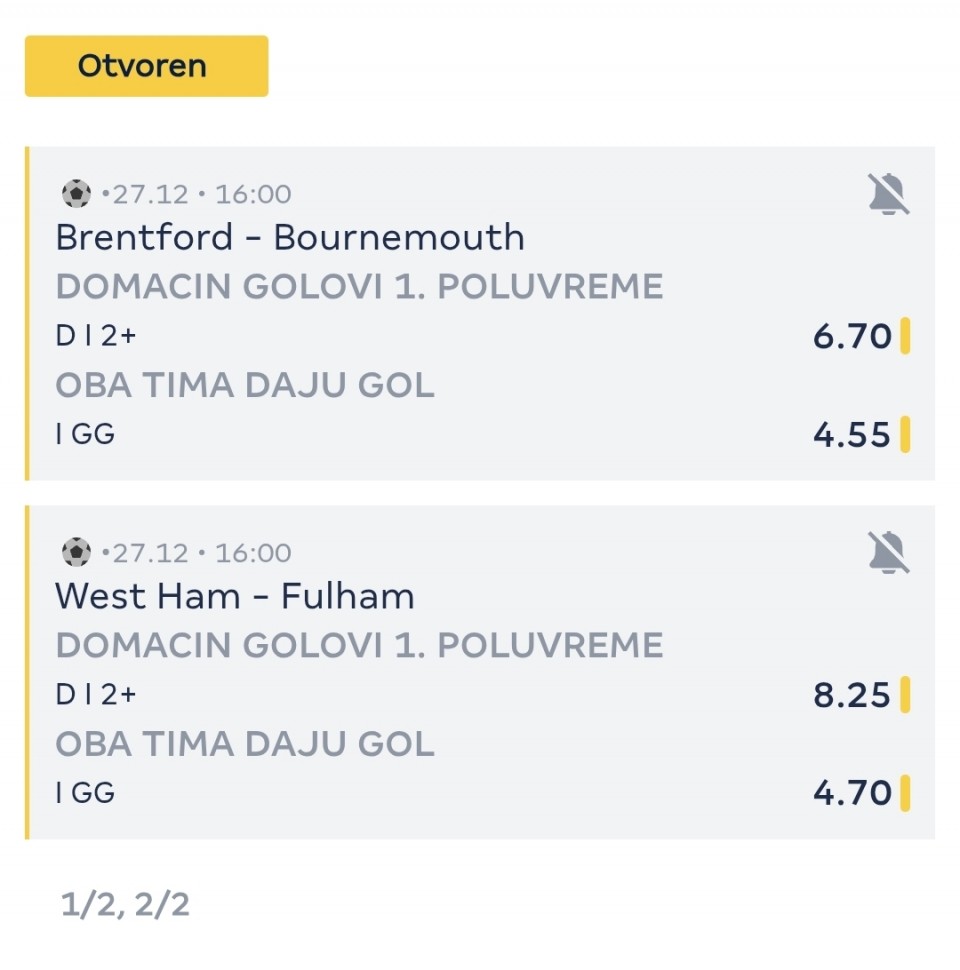Open Brentford - Bournemouth match title
This screenshot has height=970, width=960.
290,238
